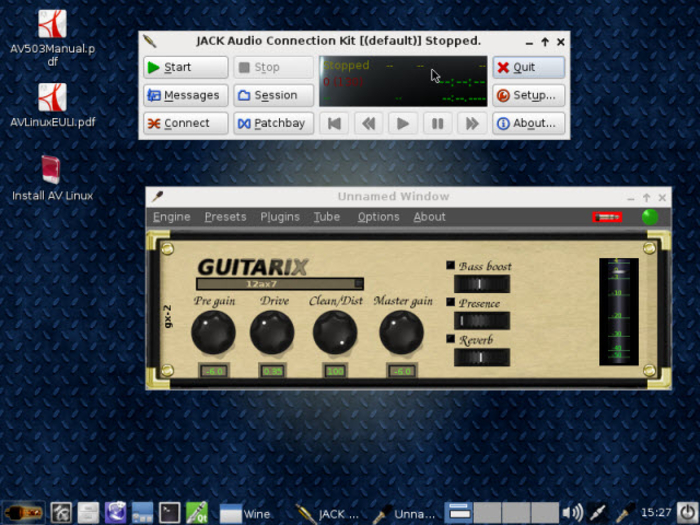Start the JACK server

(185, 68)
